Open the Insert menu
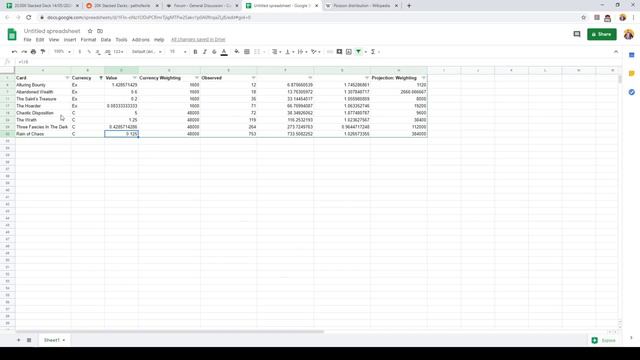 point(70,40)
